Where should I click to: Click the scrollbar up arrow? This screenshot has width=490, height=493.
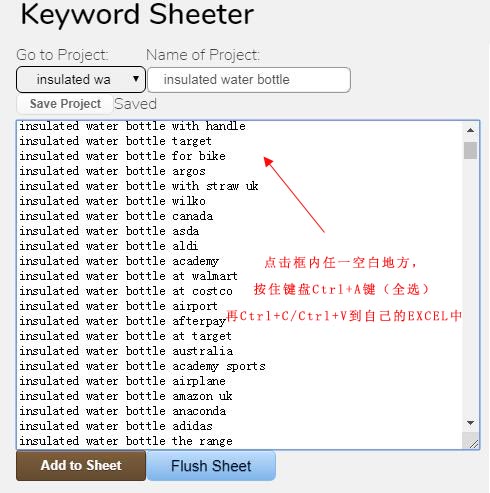pos(470,130)
